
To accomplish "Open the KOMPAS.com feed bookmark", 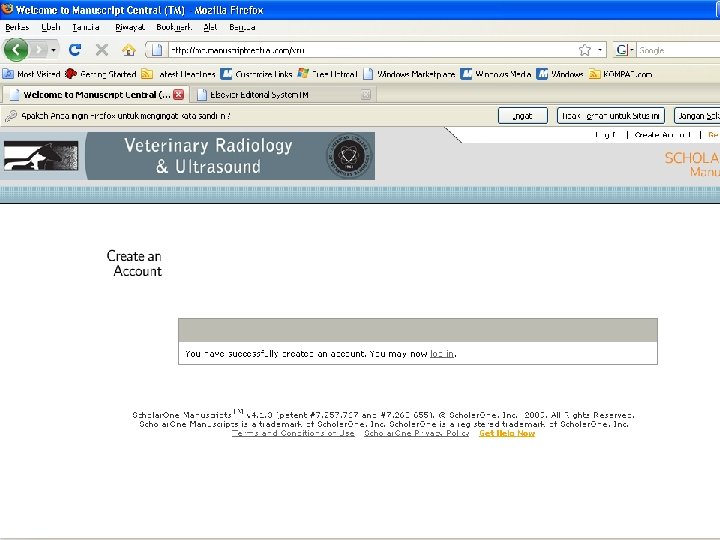I will [620, 74].
